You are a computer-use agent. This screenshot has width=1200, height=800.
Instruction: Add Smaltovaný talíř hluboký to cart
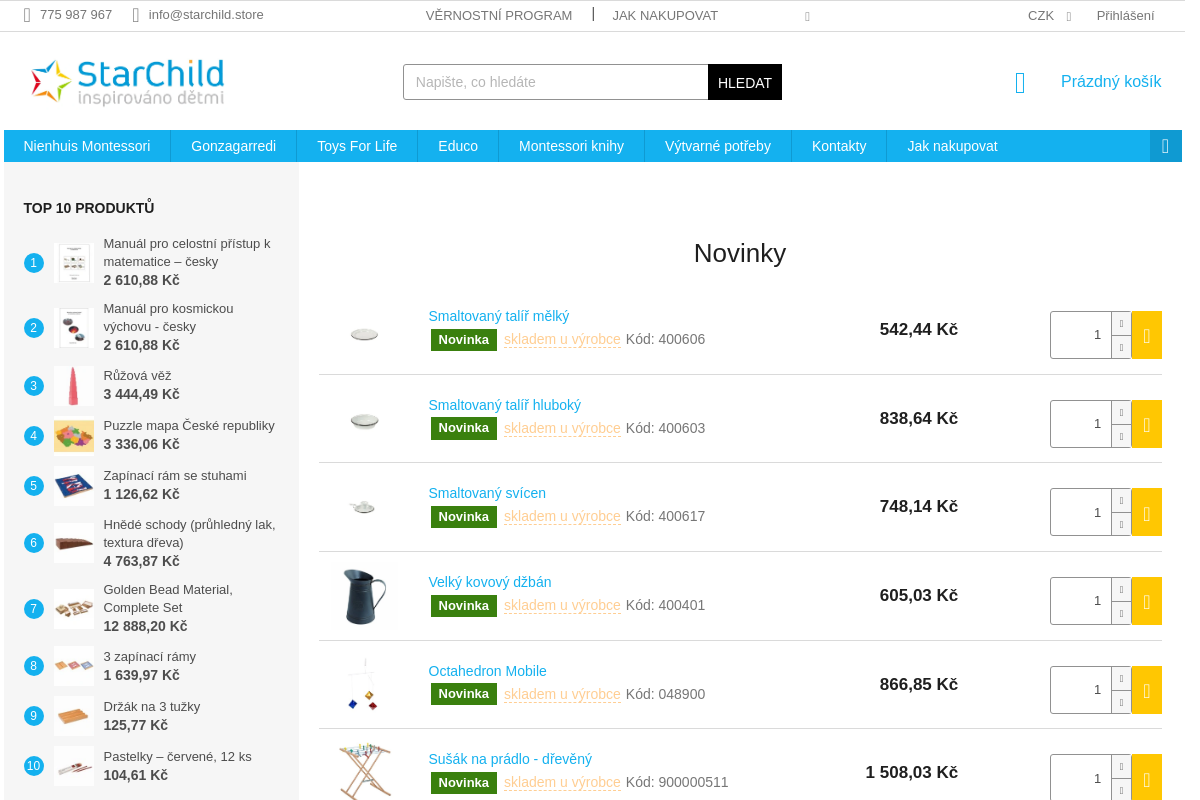point(1146,424)
